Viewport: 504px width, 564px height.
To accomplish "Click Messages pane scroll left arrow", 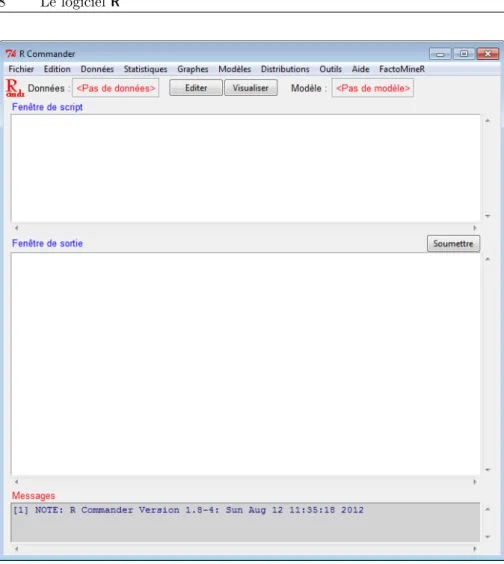I will click(16, 549).
